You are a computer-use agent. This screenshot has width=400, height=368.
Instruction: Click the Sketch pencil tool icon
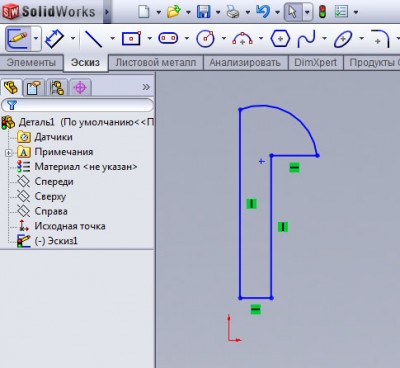[19, 39]
